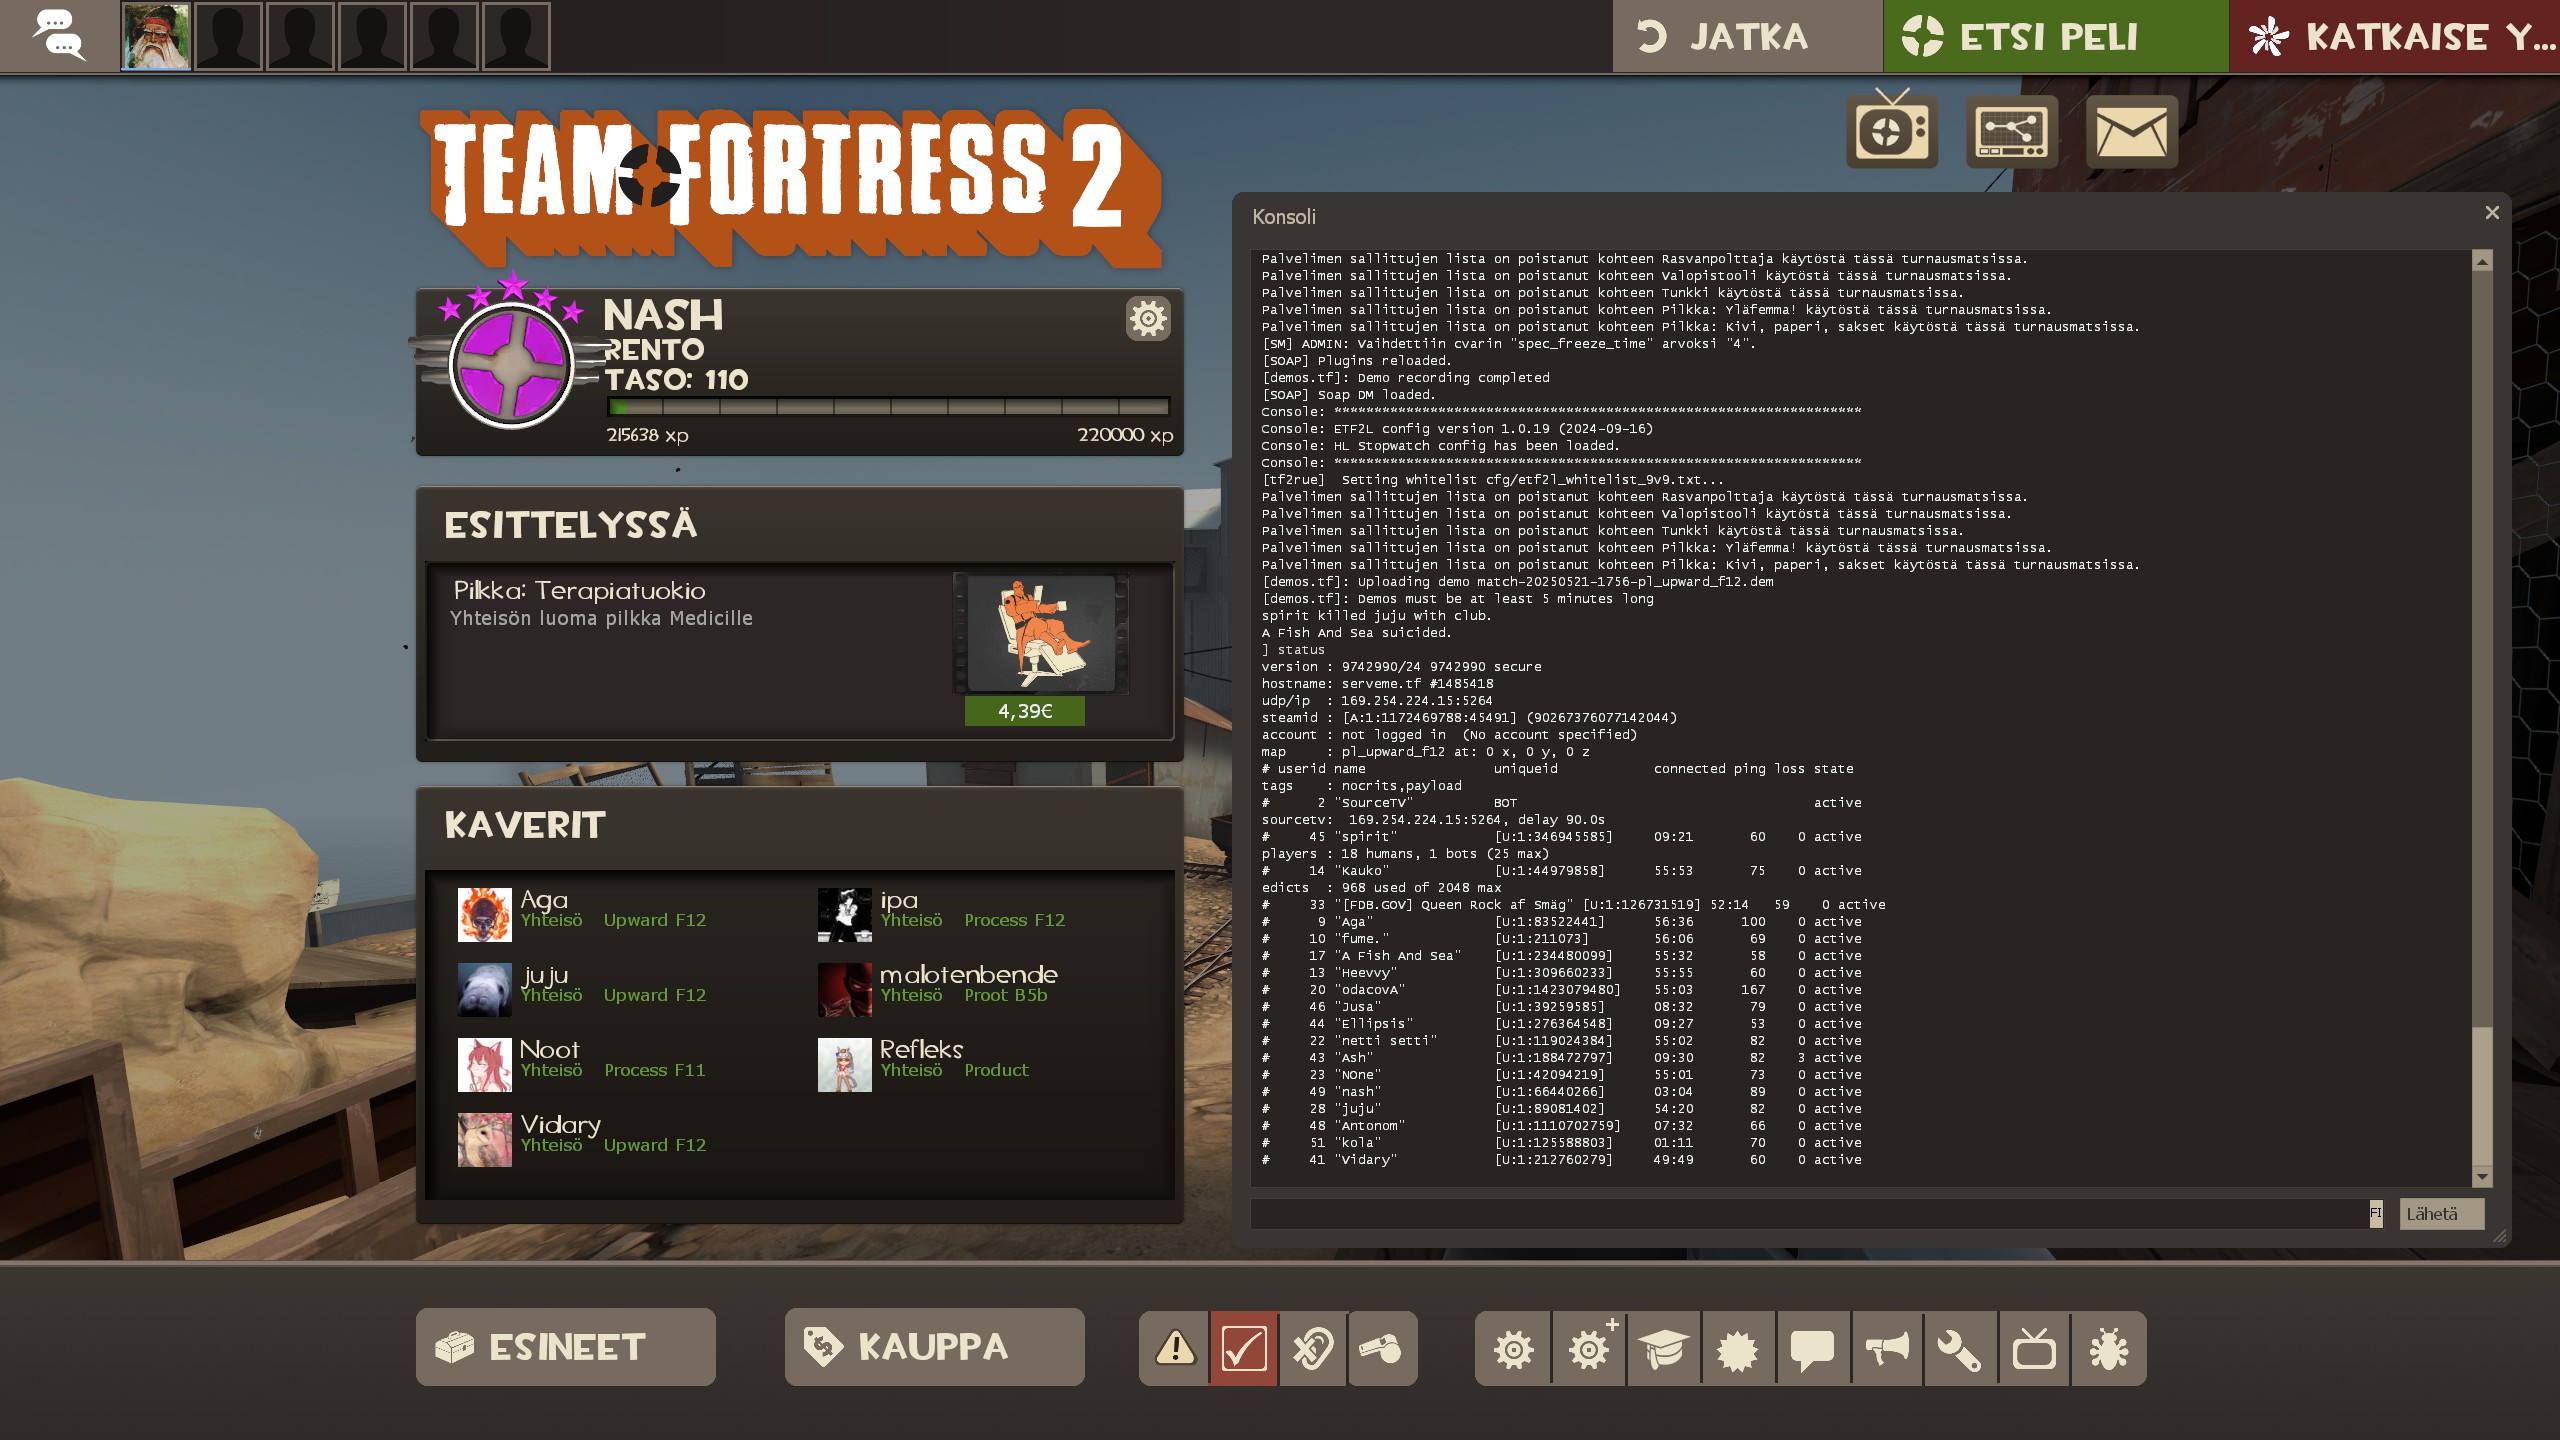Click the console scrollbar up arrow

[x=2482, y=261]
